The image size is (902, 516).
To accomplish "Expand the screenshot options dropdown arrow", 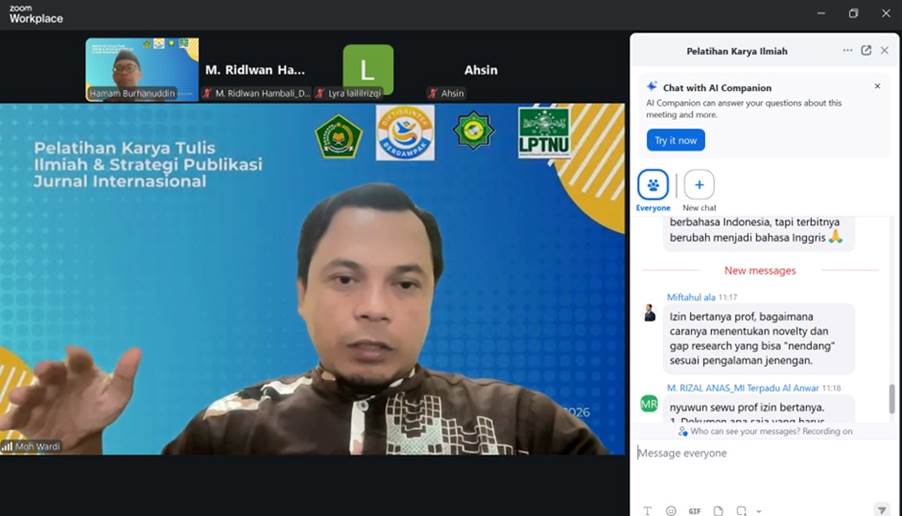I will point(759,511).
